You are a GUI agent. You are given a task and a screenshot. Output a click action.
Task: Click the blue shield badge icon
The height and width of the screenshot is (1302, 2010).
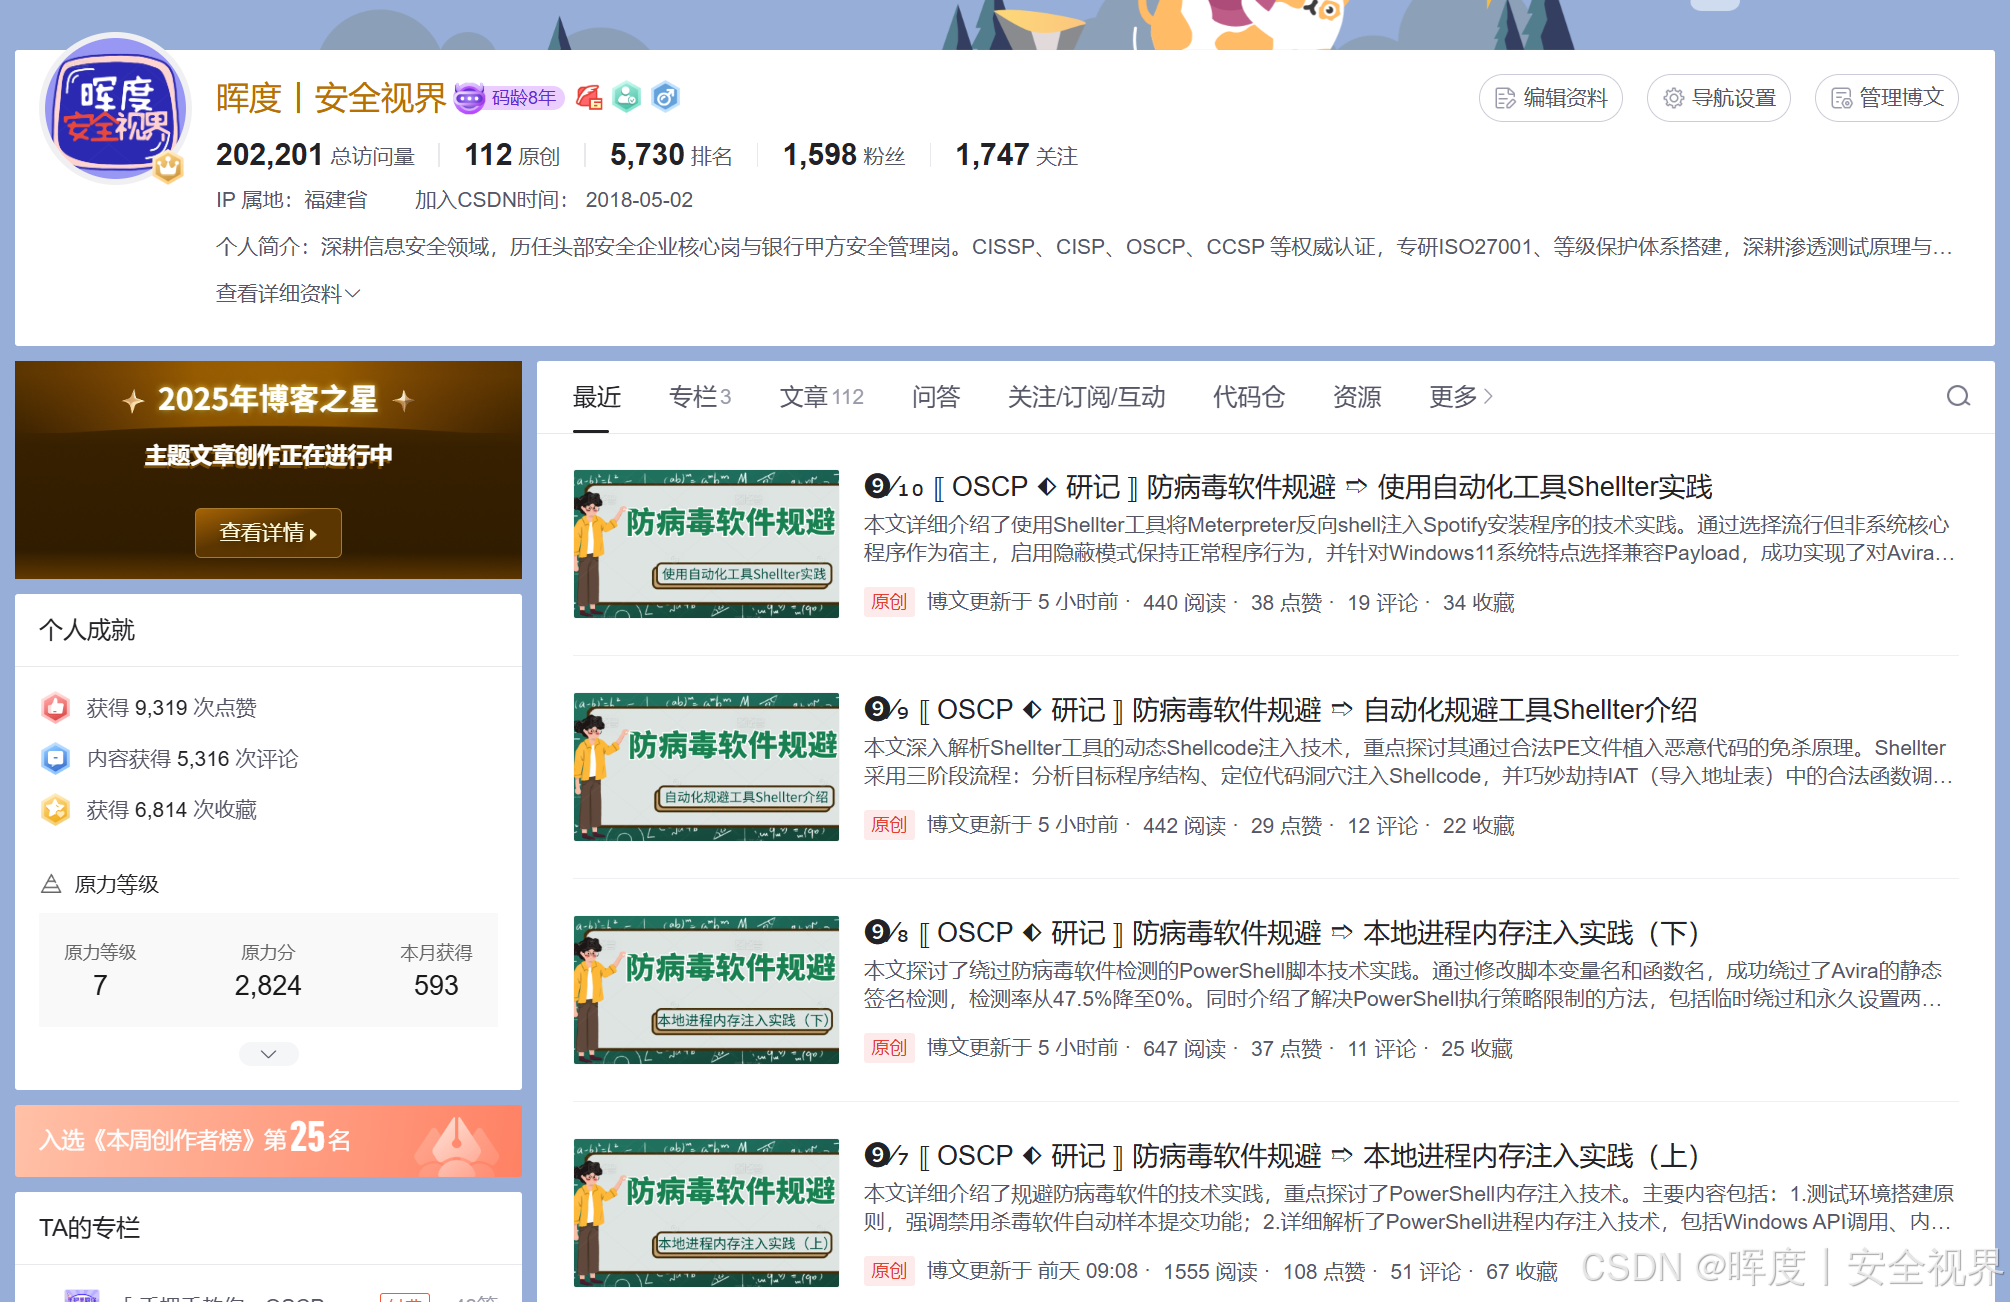[x=665, y=97]
